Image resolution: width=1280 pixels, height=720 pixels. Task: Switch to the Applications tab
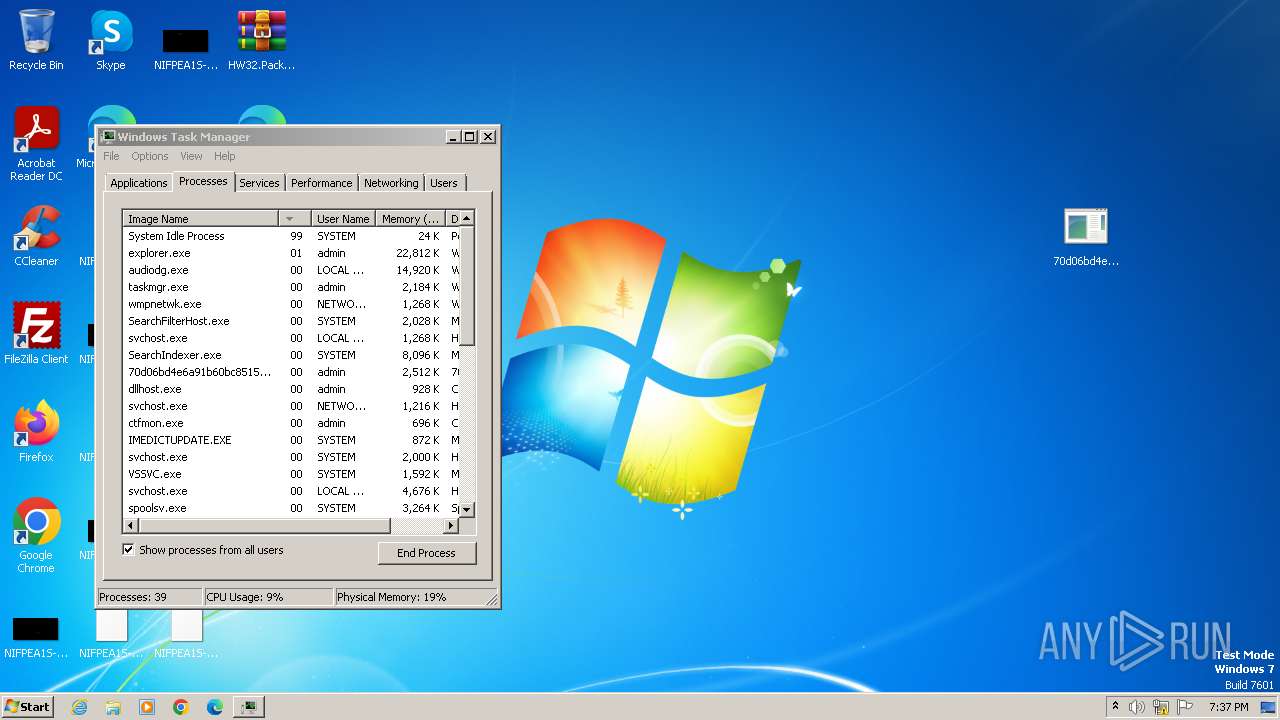click(x=139, y=183)
